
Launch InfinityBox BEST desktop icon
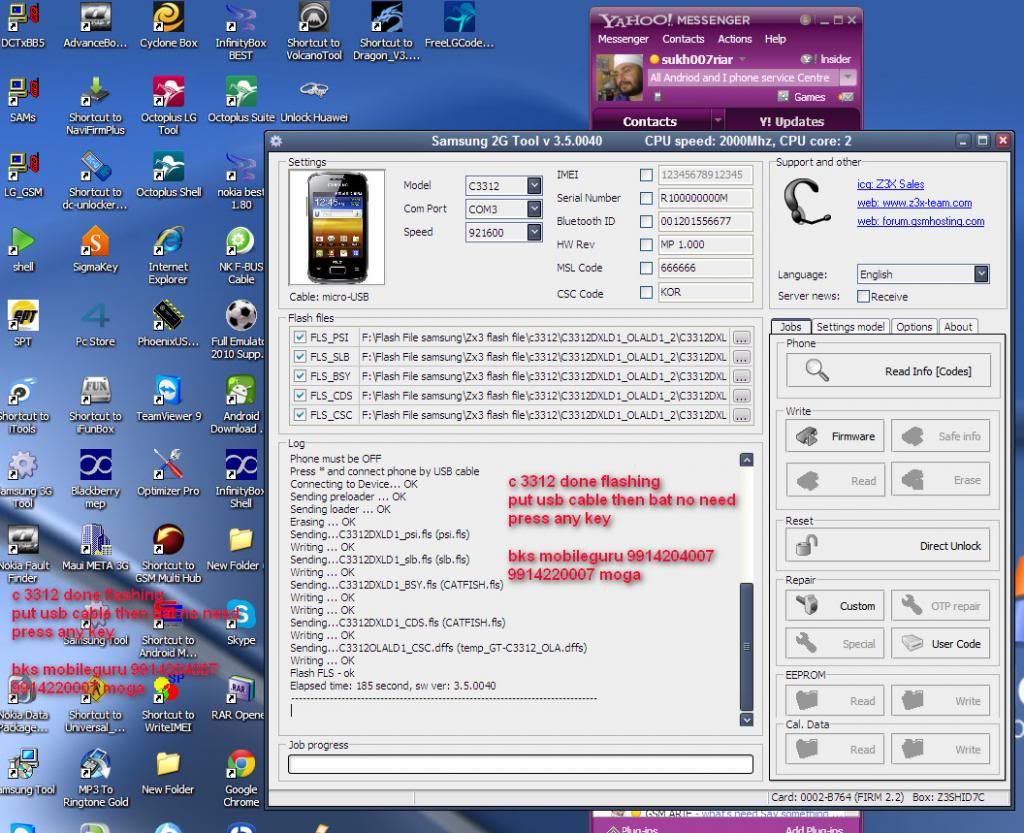coord(240,30)
